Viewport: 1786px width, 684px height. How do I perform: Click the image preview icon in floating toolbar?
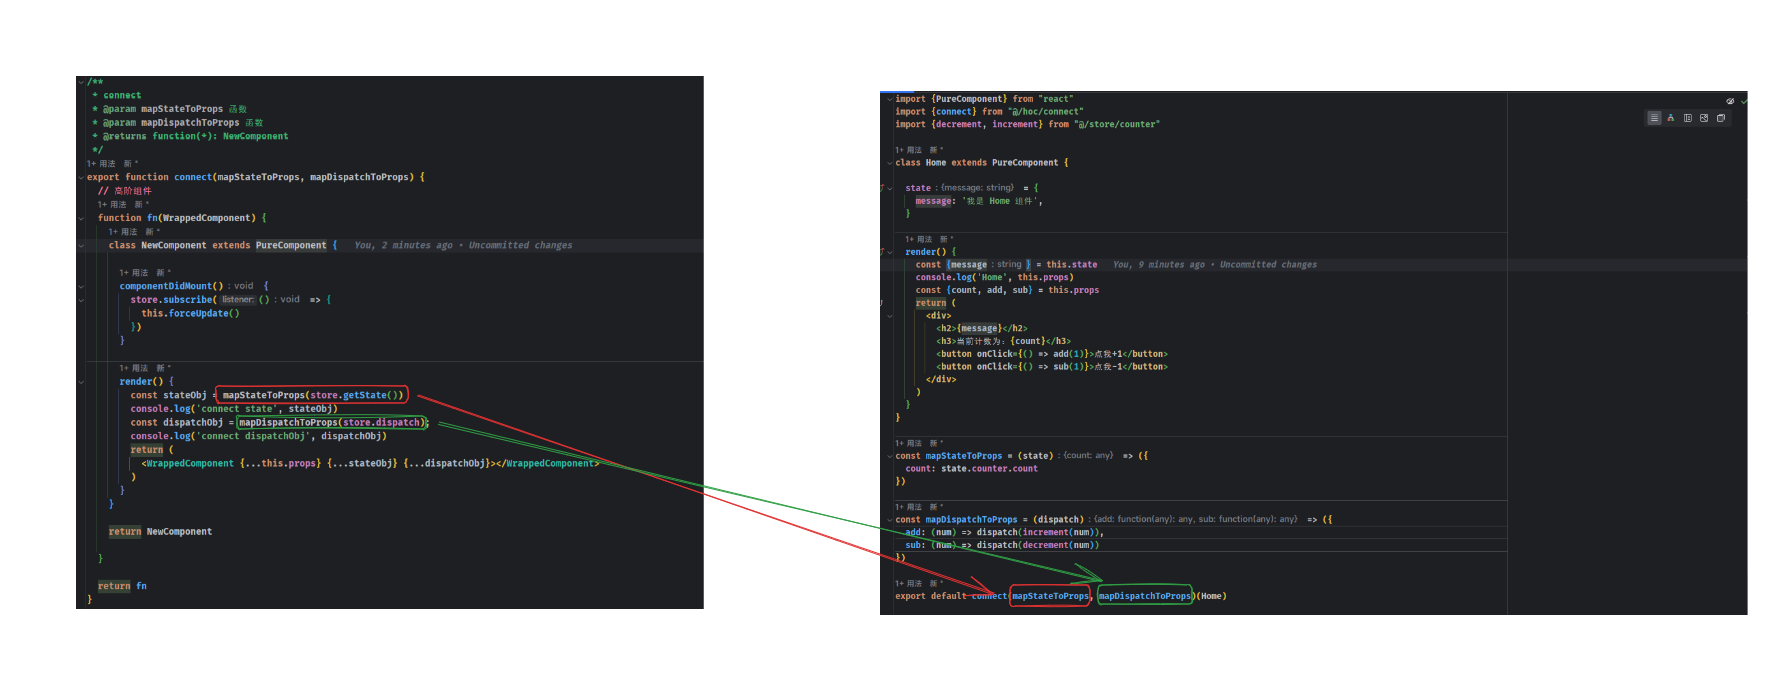[1704, 118]
